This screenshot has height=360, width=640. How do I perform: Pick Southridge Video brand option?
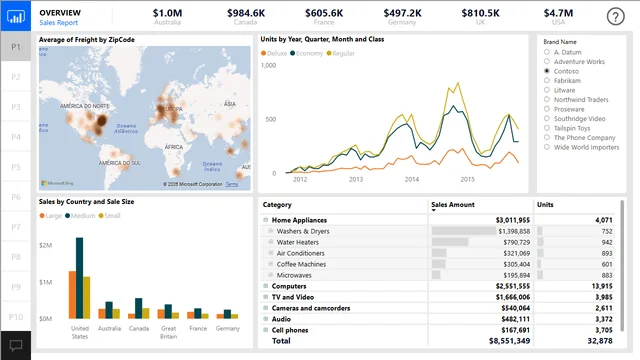click(x=547, y=118)
